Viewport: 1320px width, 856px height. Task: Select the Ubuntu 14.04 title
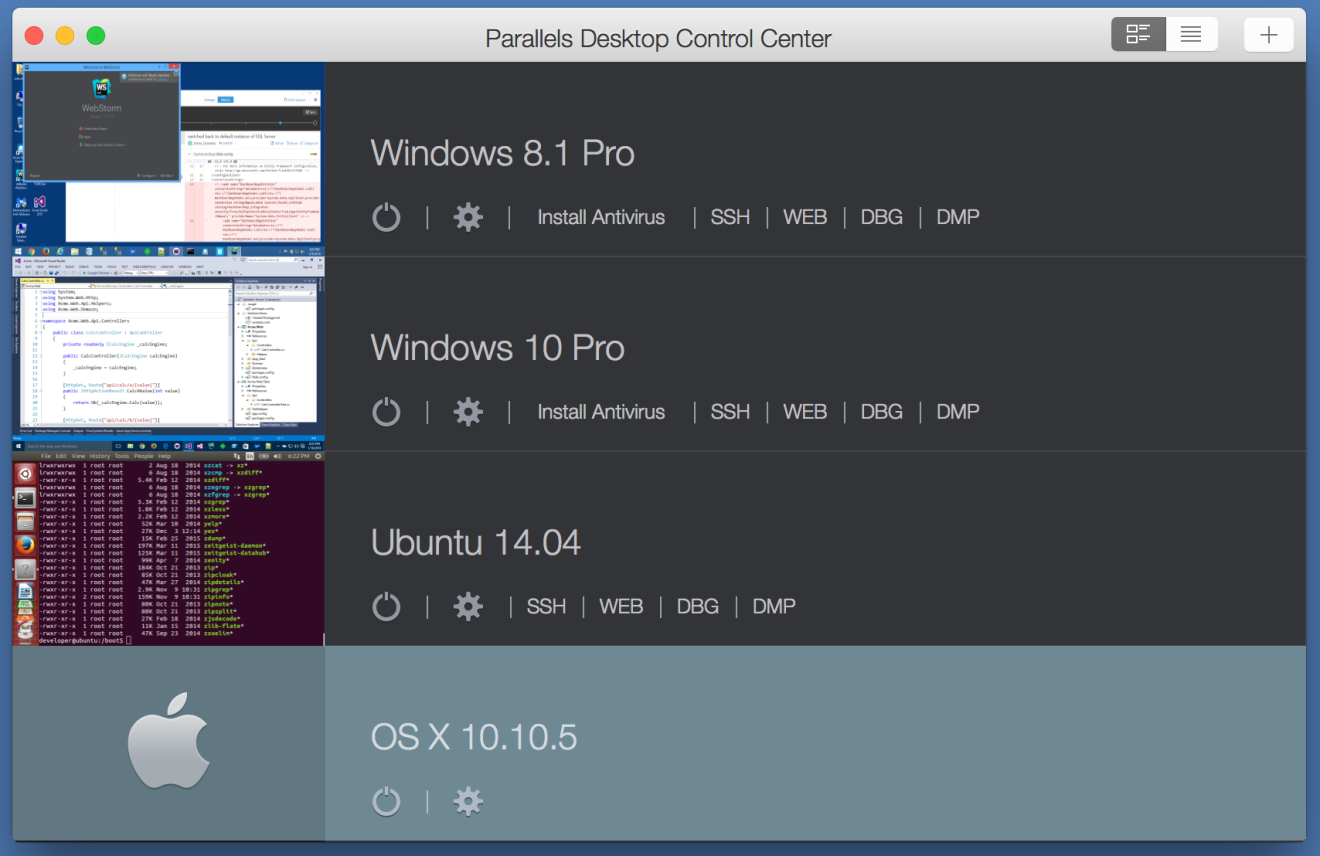pos(476,542)
